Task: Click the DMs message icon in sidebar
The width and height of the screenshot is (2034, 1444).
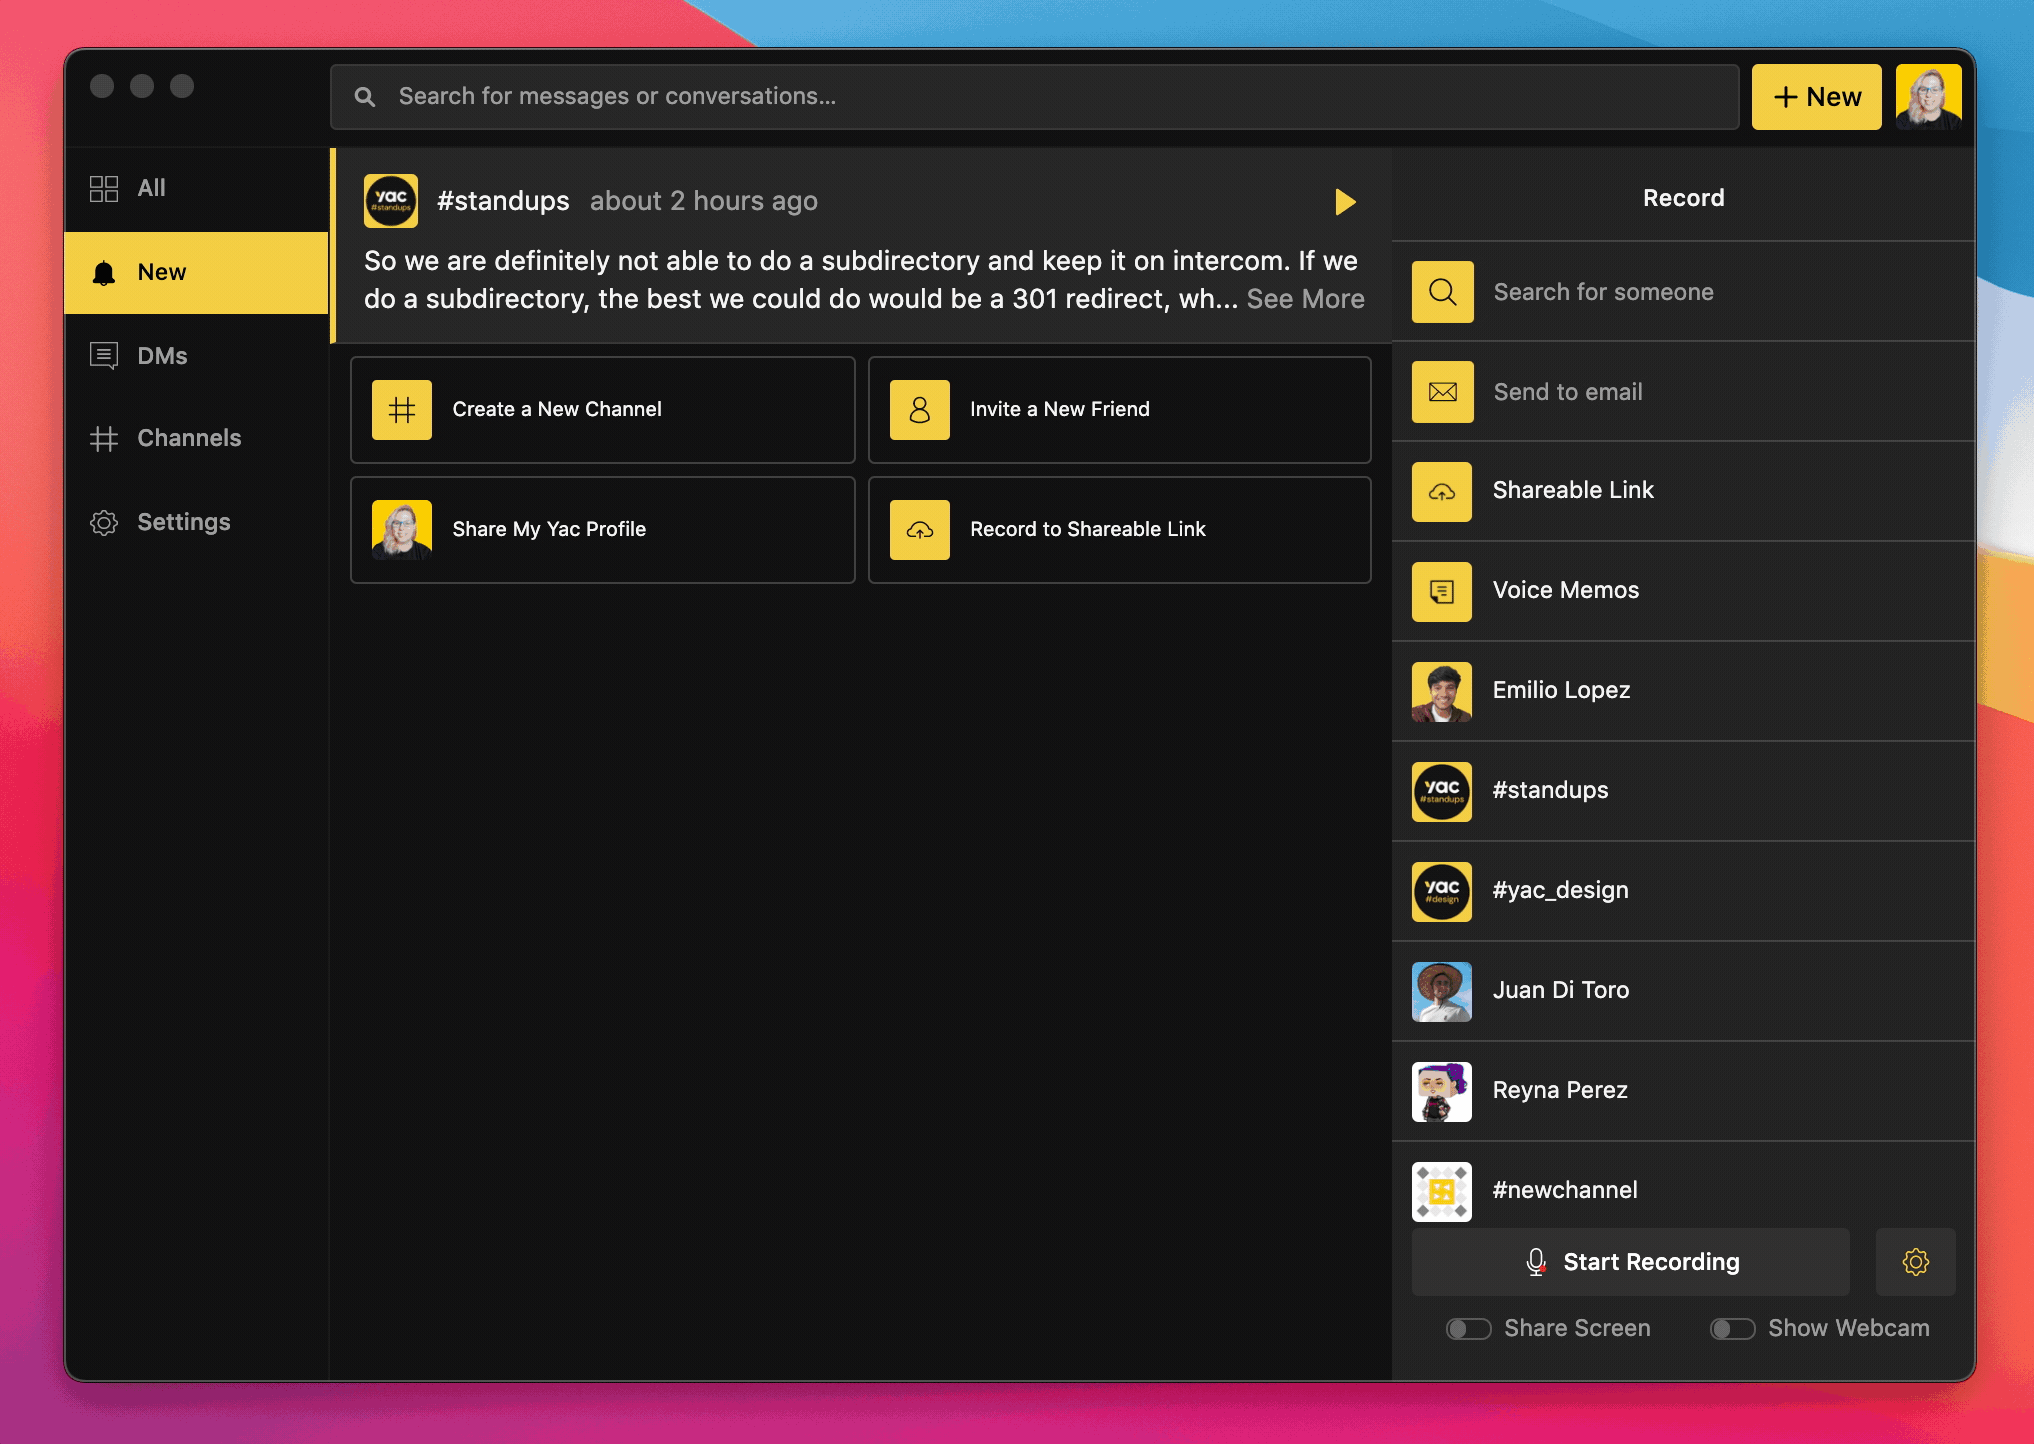Action: pos(104,356)
